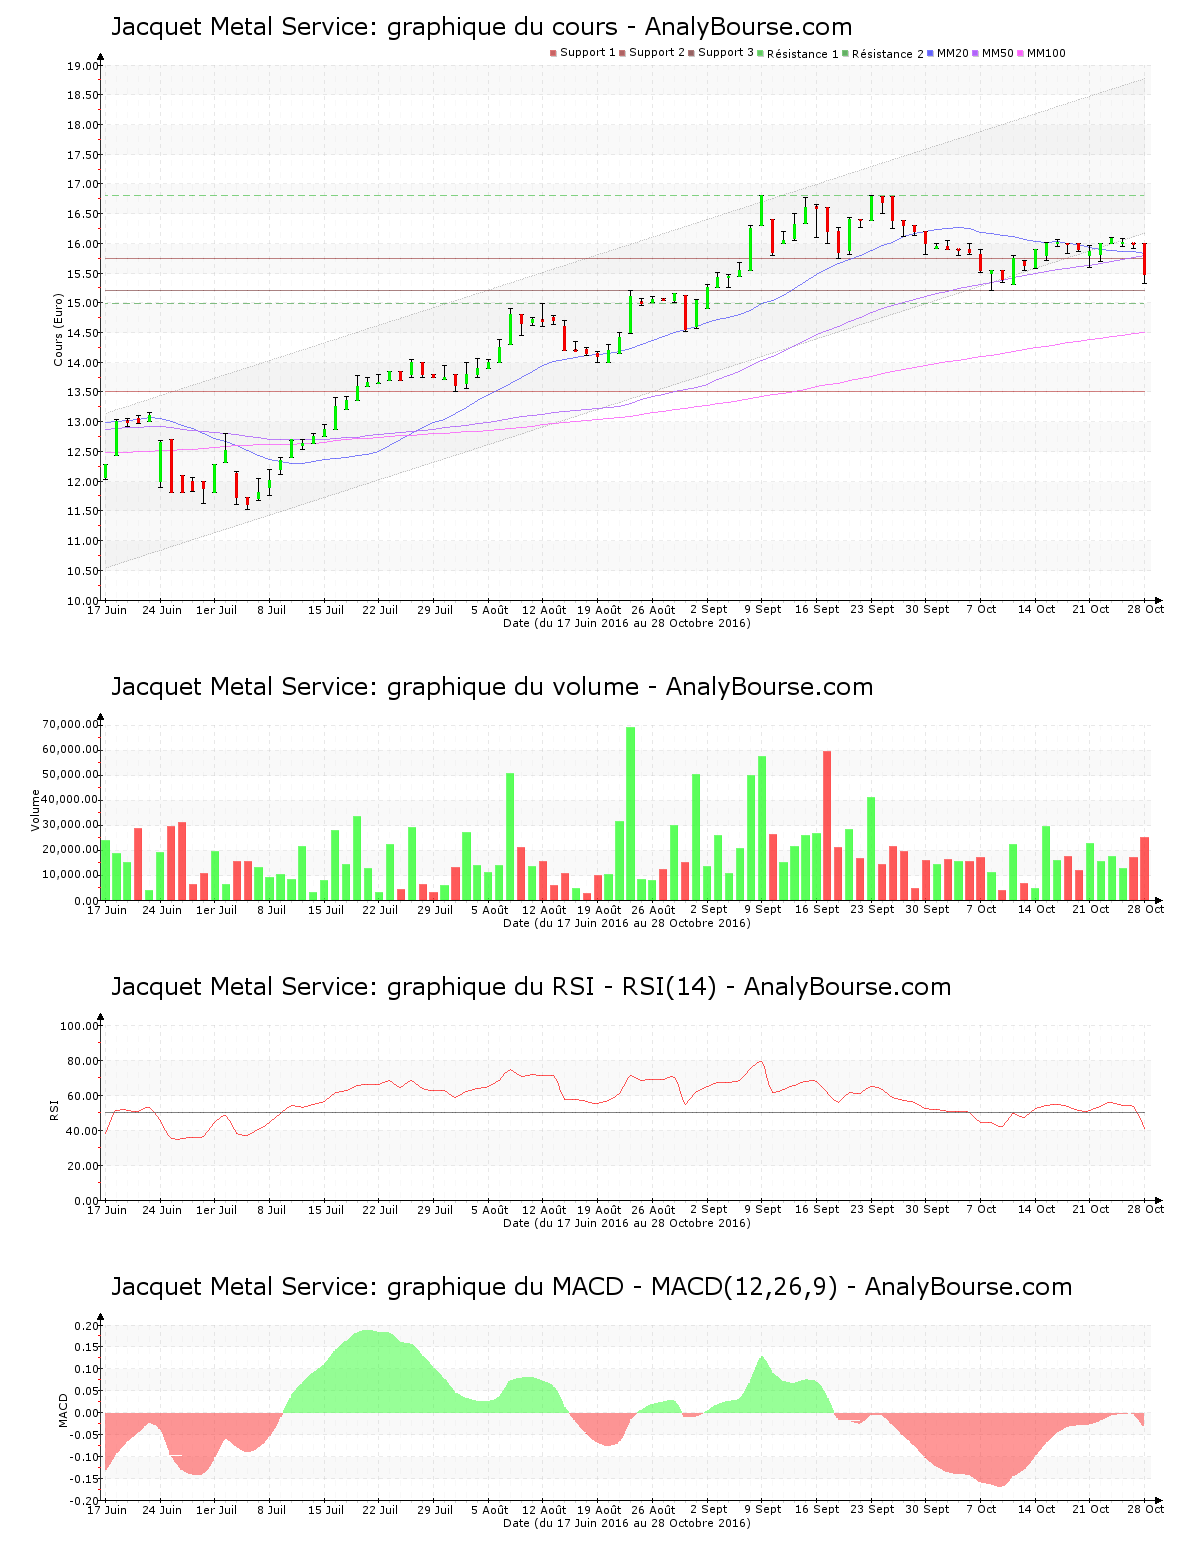Click the 40,000.00 value on volume axis

(x=70, y=800)
